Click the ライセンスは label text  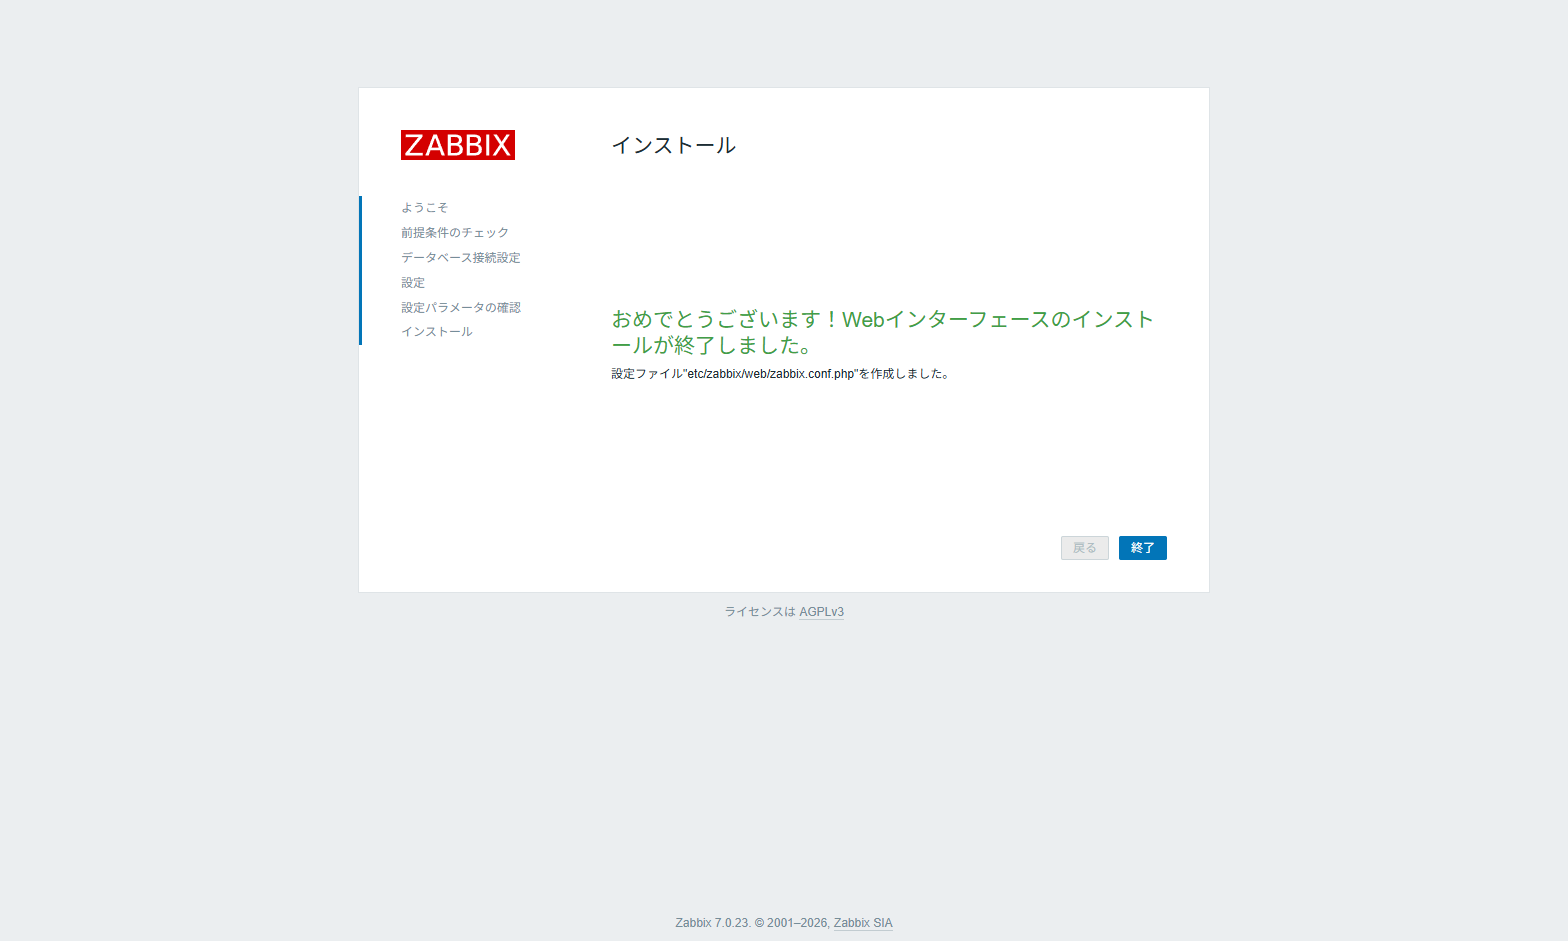[x=760, y=612]
